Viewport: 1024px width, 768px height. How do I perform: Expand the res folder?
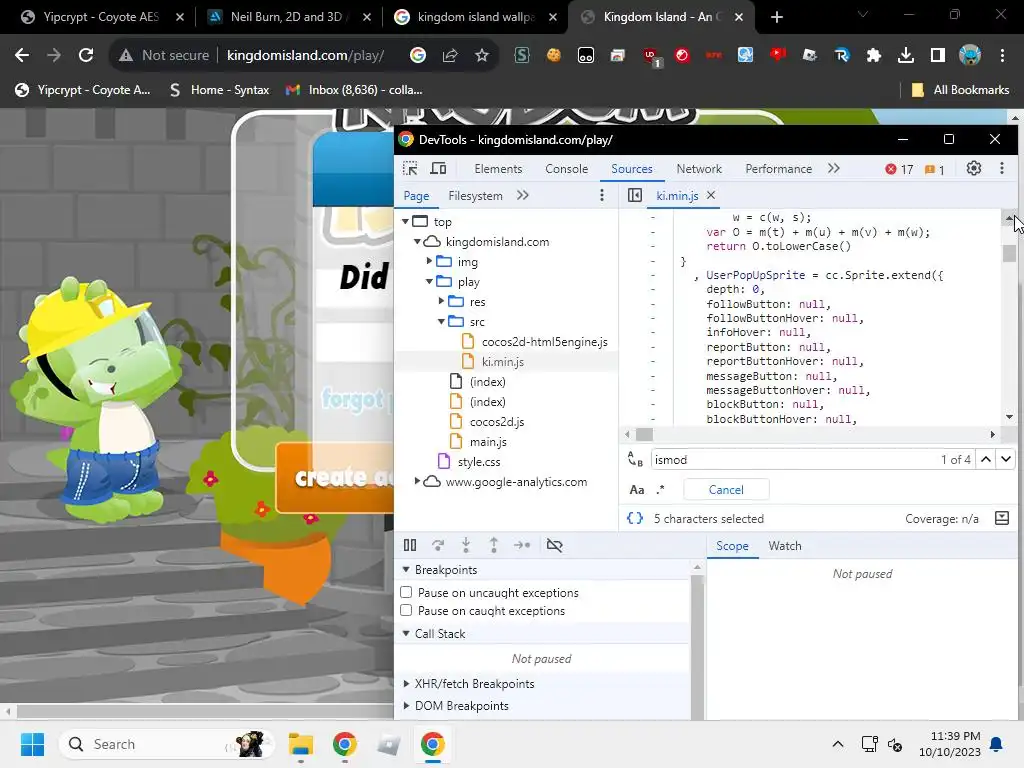(441, 301)
